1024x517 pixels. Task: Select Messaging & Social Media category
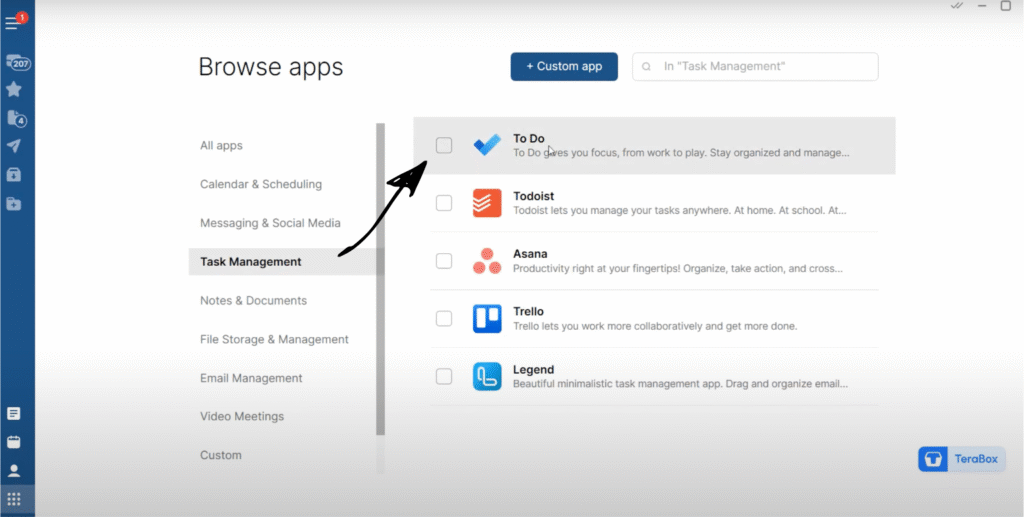click(270, 223)
